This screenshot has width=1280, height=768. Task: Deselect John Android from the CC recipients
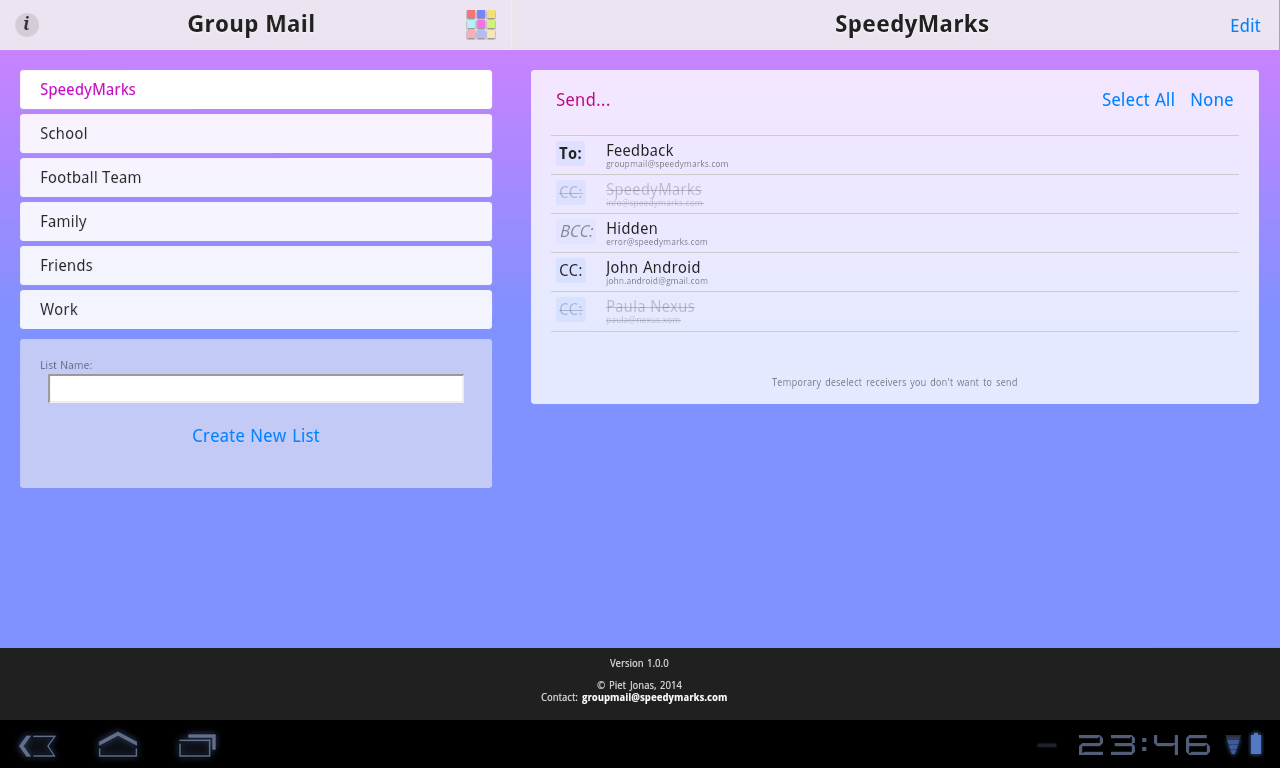pyautogui.click(x=894, y=272)
